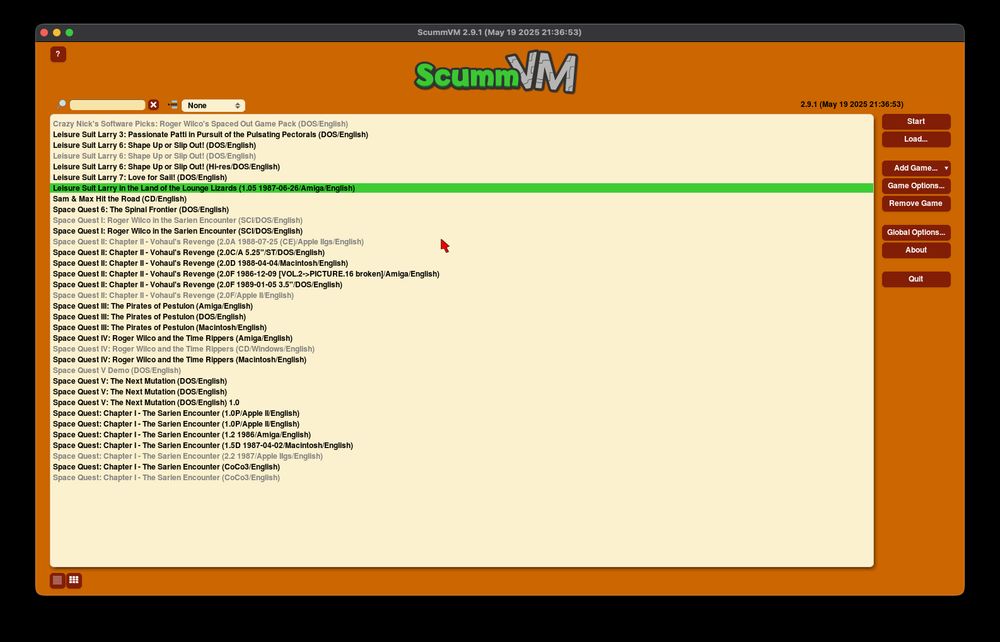Open Global Options...
Image resolution: width=1000 pixels, height=642 pixels.
coord(916,233)
